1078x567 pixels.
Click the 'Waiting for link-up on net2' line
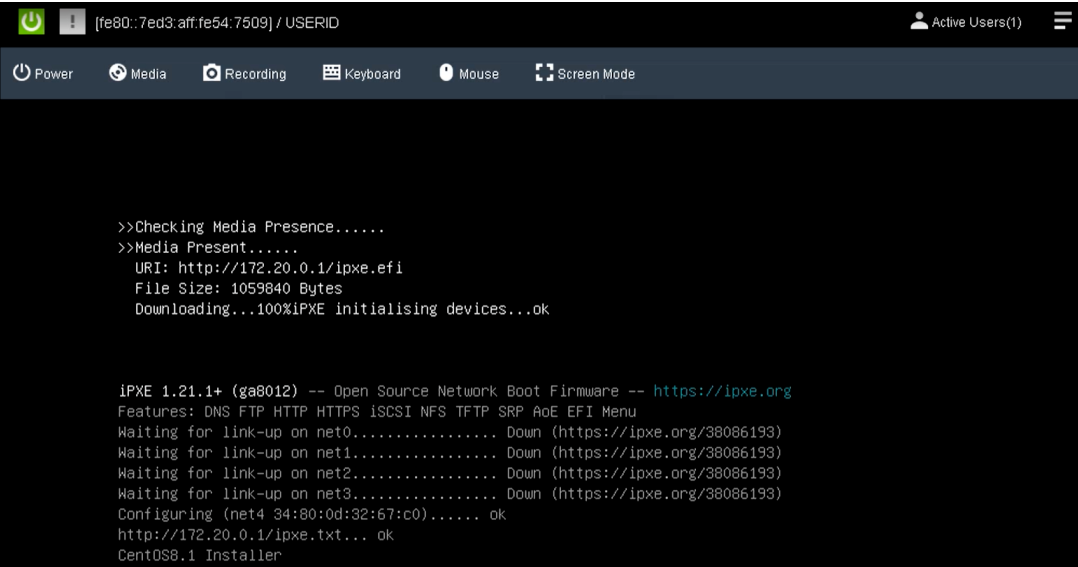click(450, 474)
